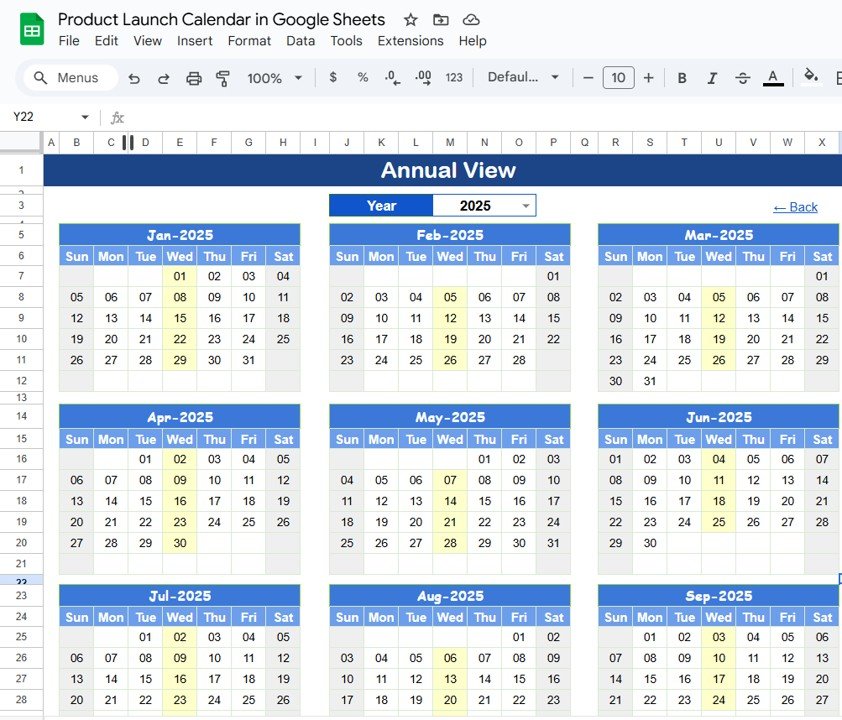
Task: Open the Name box dropdown arrow
Action: 85,117
